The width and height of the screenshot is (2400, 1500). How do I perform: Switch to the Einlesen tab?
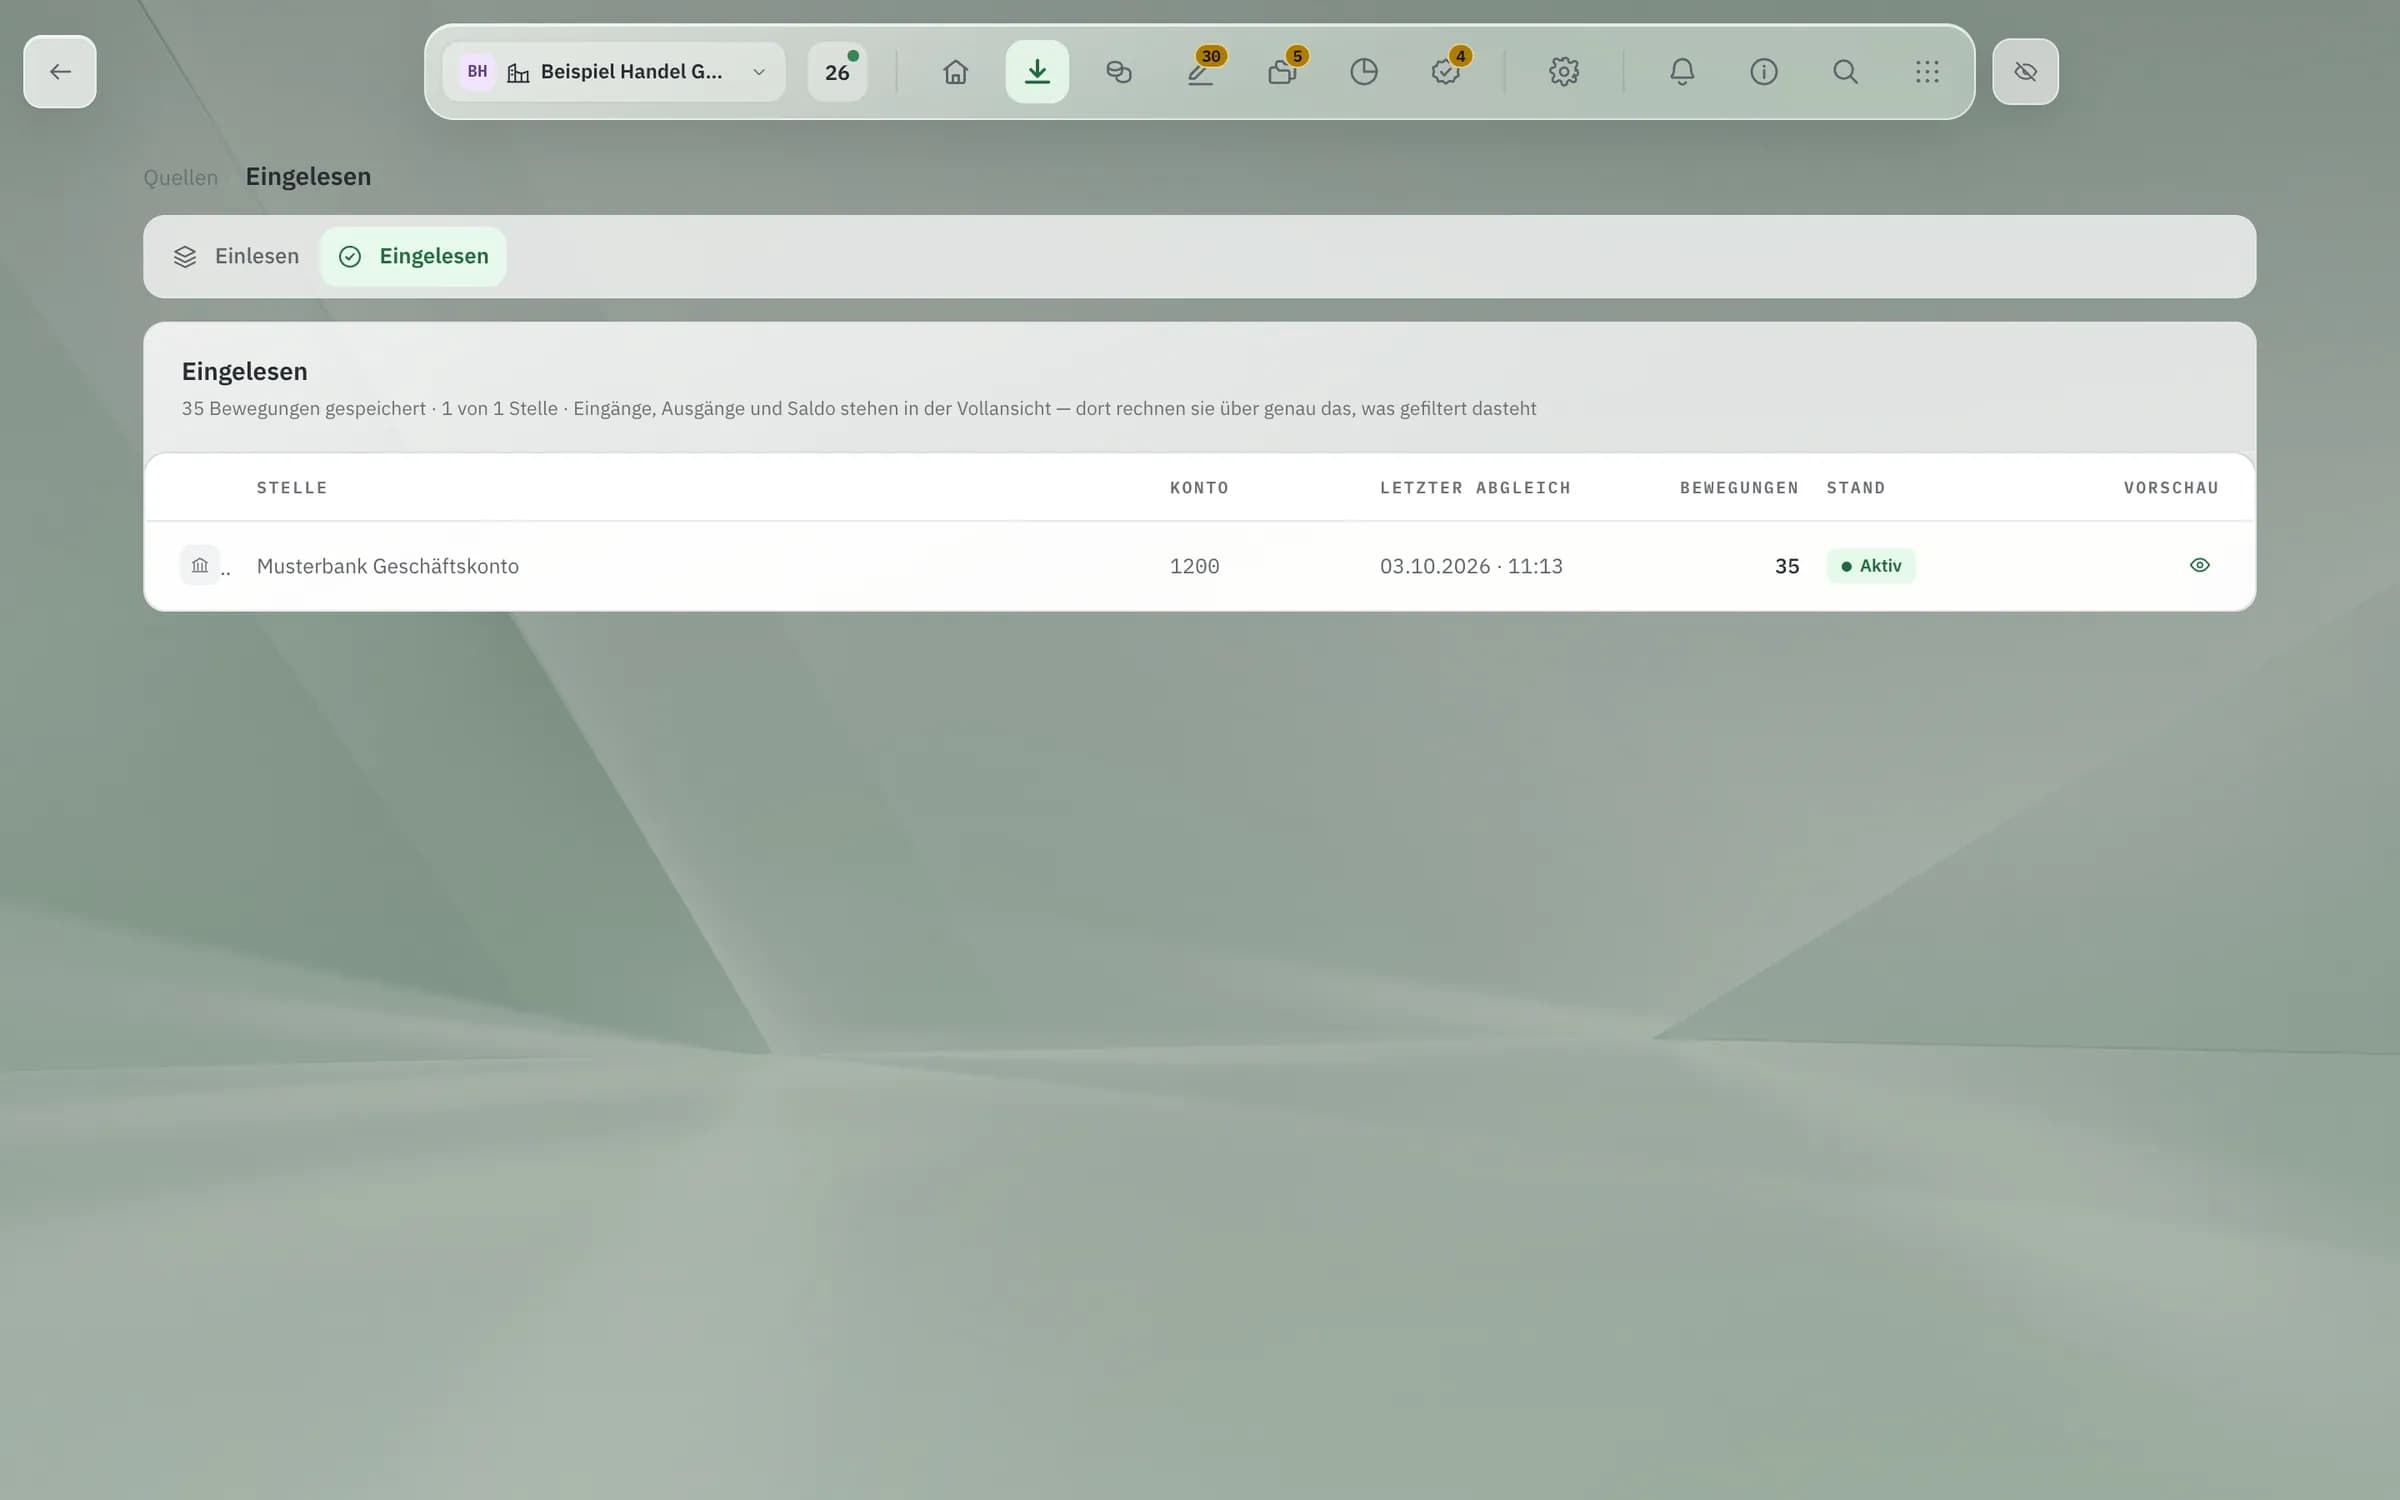(x=237, y=257)
